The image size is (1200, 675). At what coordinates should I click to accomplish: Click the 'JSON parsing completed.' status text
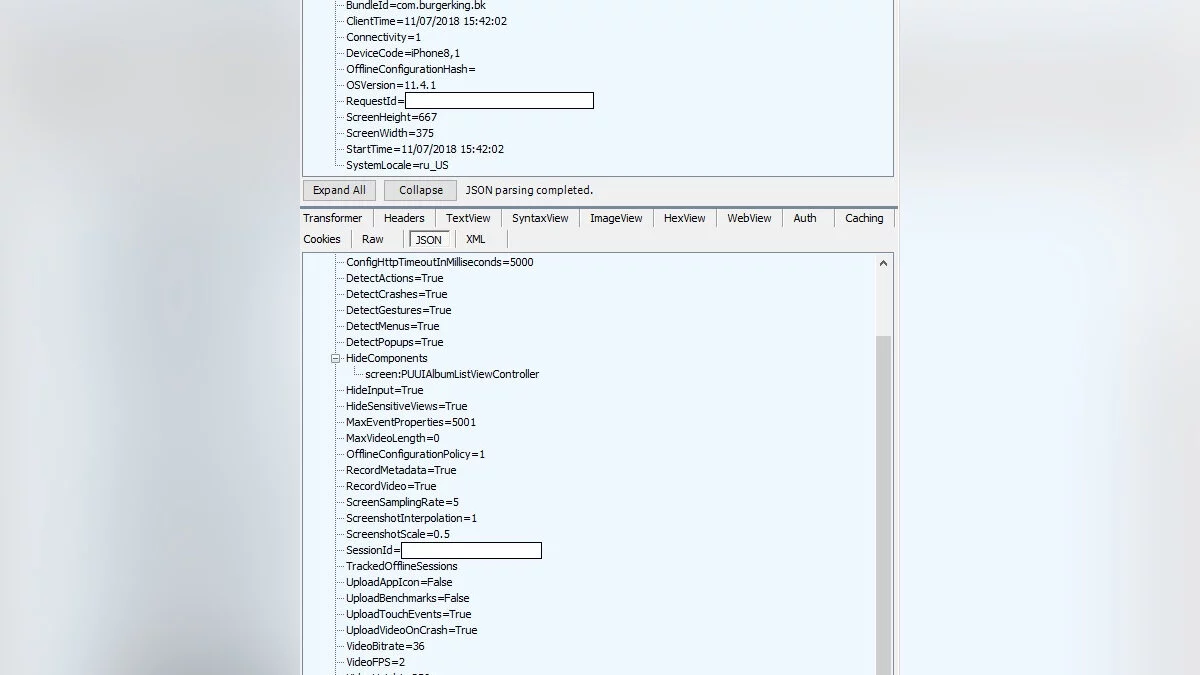tap(529, 190)
